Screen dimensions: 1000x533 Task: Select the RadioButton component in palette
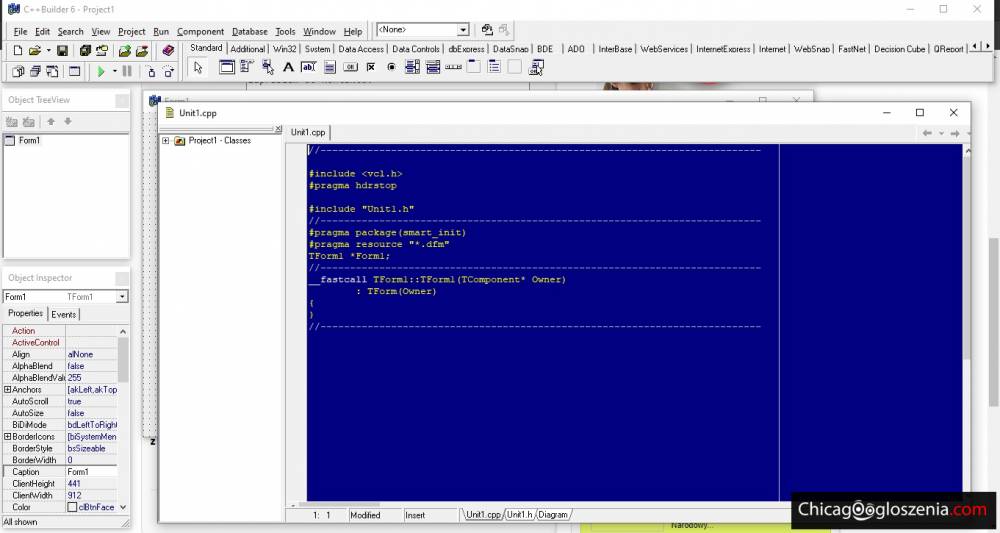click(x=391, y=68)
